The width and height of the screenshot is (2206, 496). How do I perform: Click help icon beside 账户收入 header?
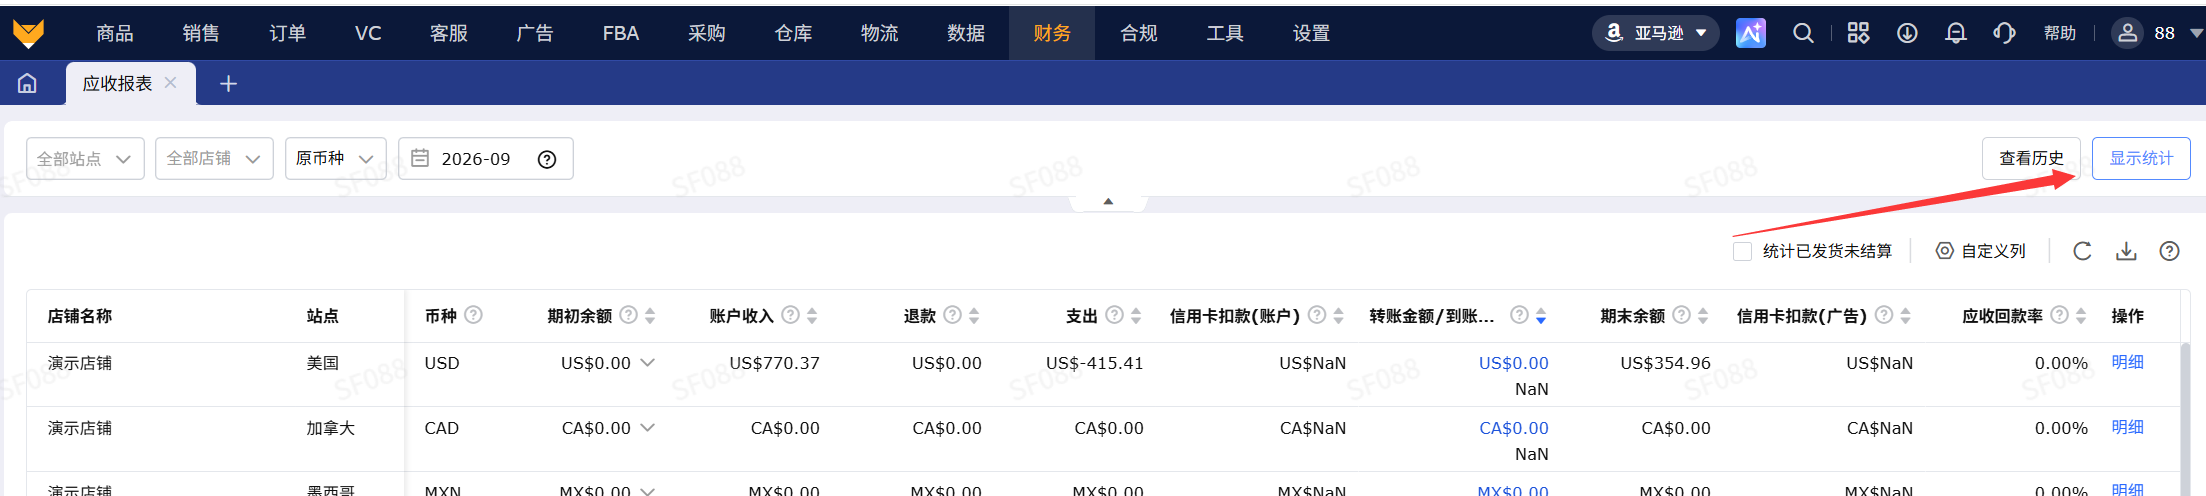[790, 315]
